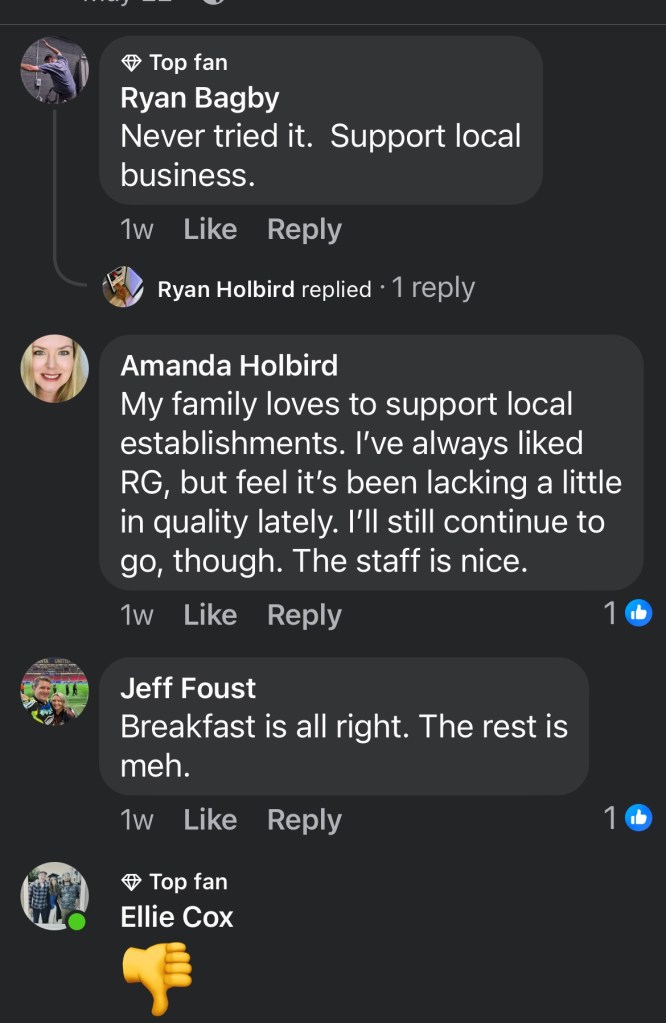Open Amanda Holbird's profile picture
This screenshot has height=1023, width=666.
point(55,368)
